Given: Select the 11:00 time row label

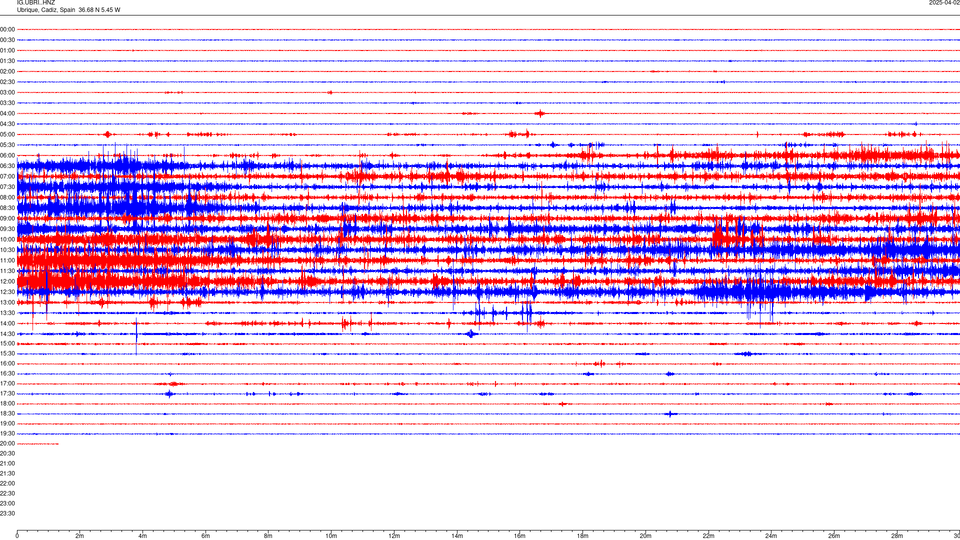Looking at the screenshot, I should click(7, 260).
